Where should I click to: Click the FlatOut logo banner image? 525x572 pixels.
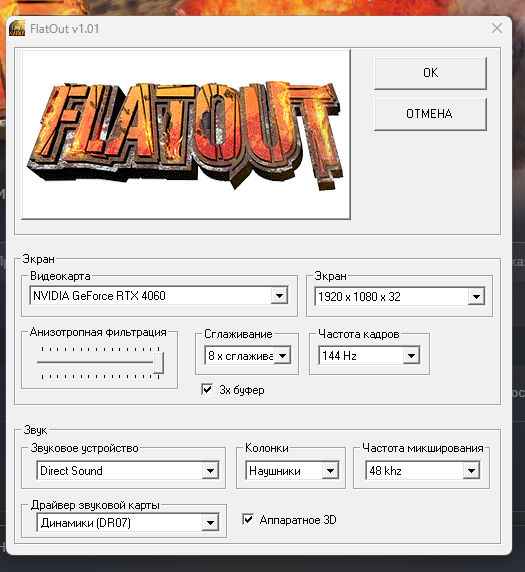click(x=186, y=135)
